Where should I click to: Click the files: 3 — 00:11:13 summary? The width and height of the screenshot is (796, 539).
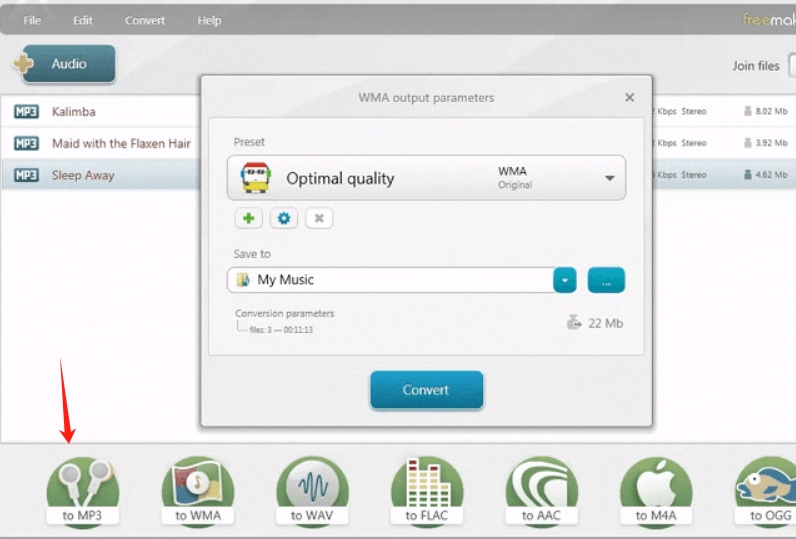click(281, 330)
